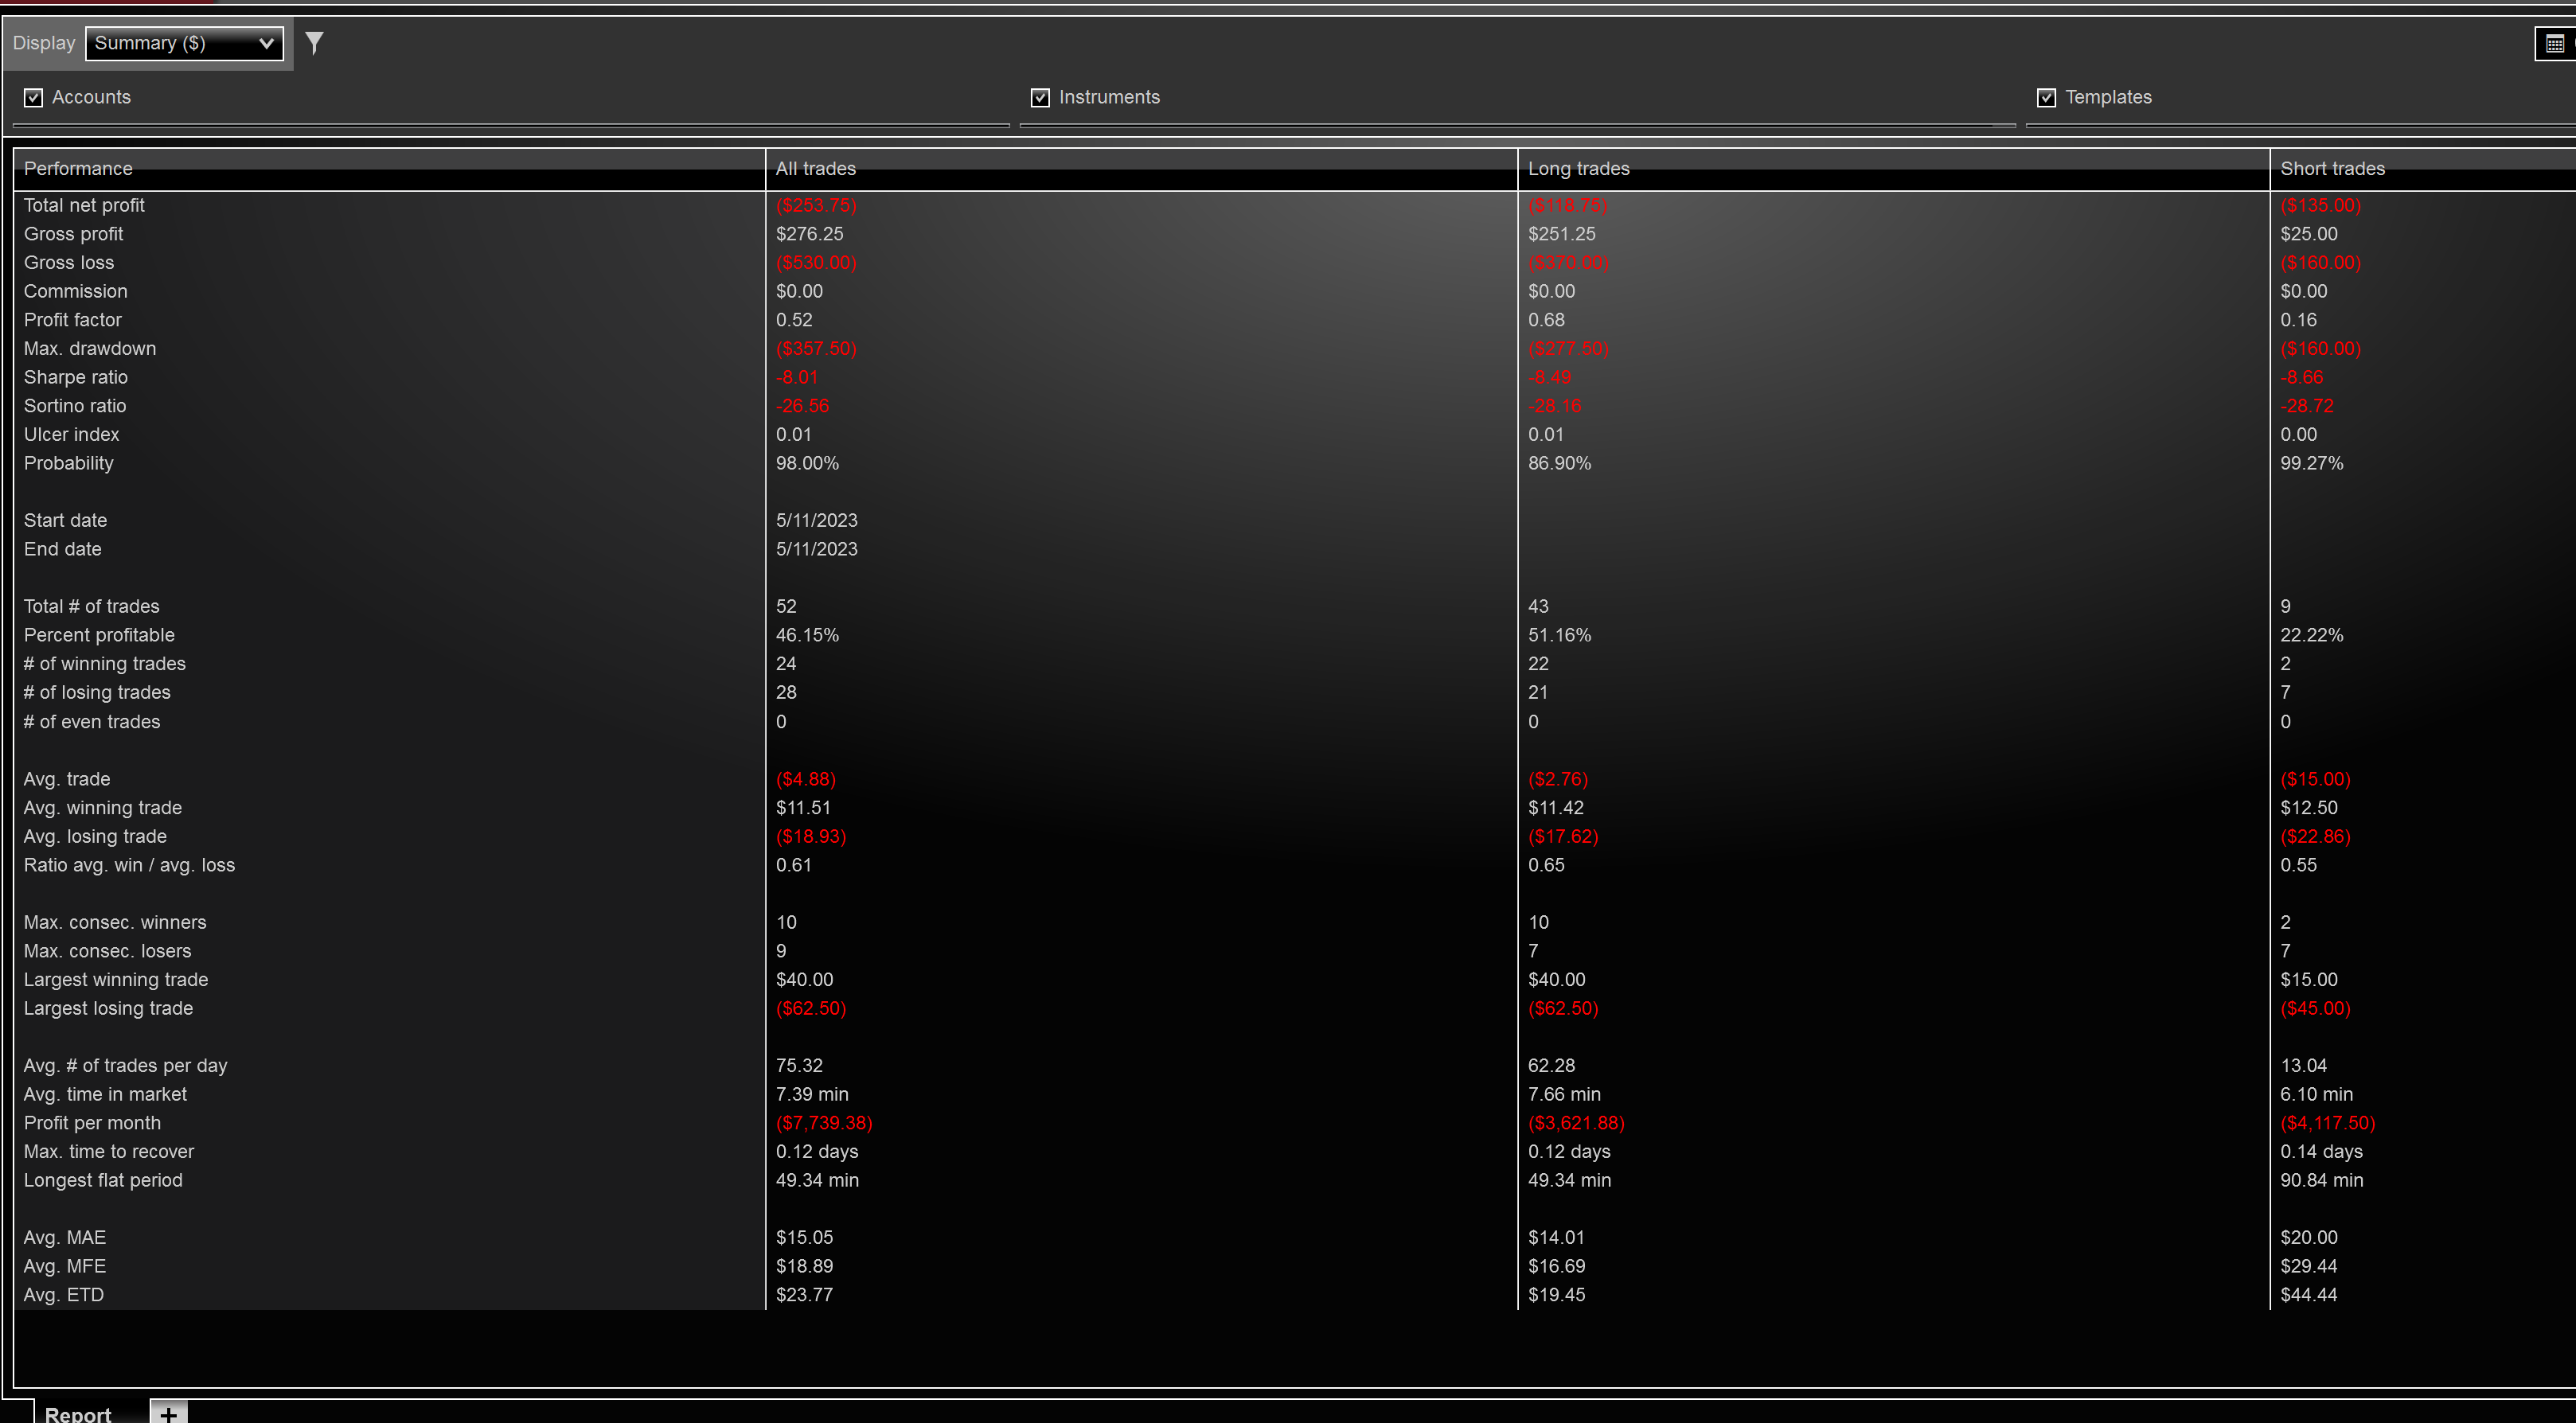Click # of even trades label
This screenshot has height=1423, width=2576.
click(92, 722)
